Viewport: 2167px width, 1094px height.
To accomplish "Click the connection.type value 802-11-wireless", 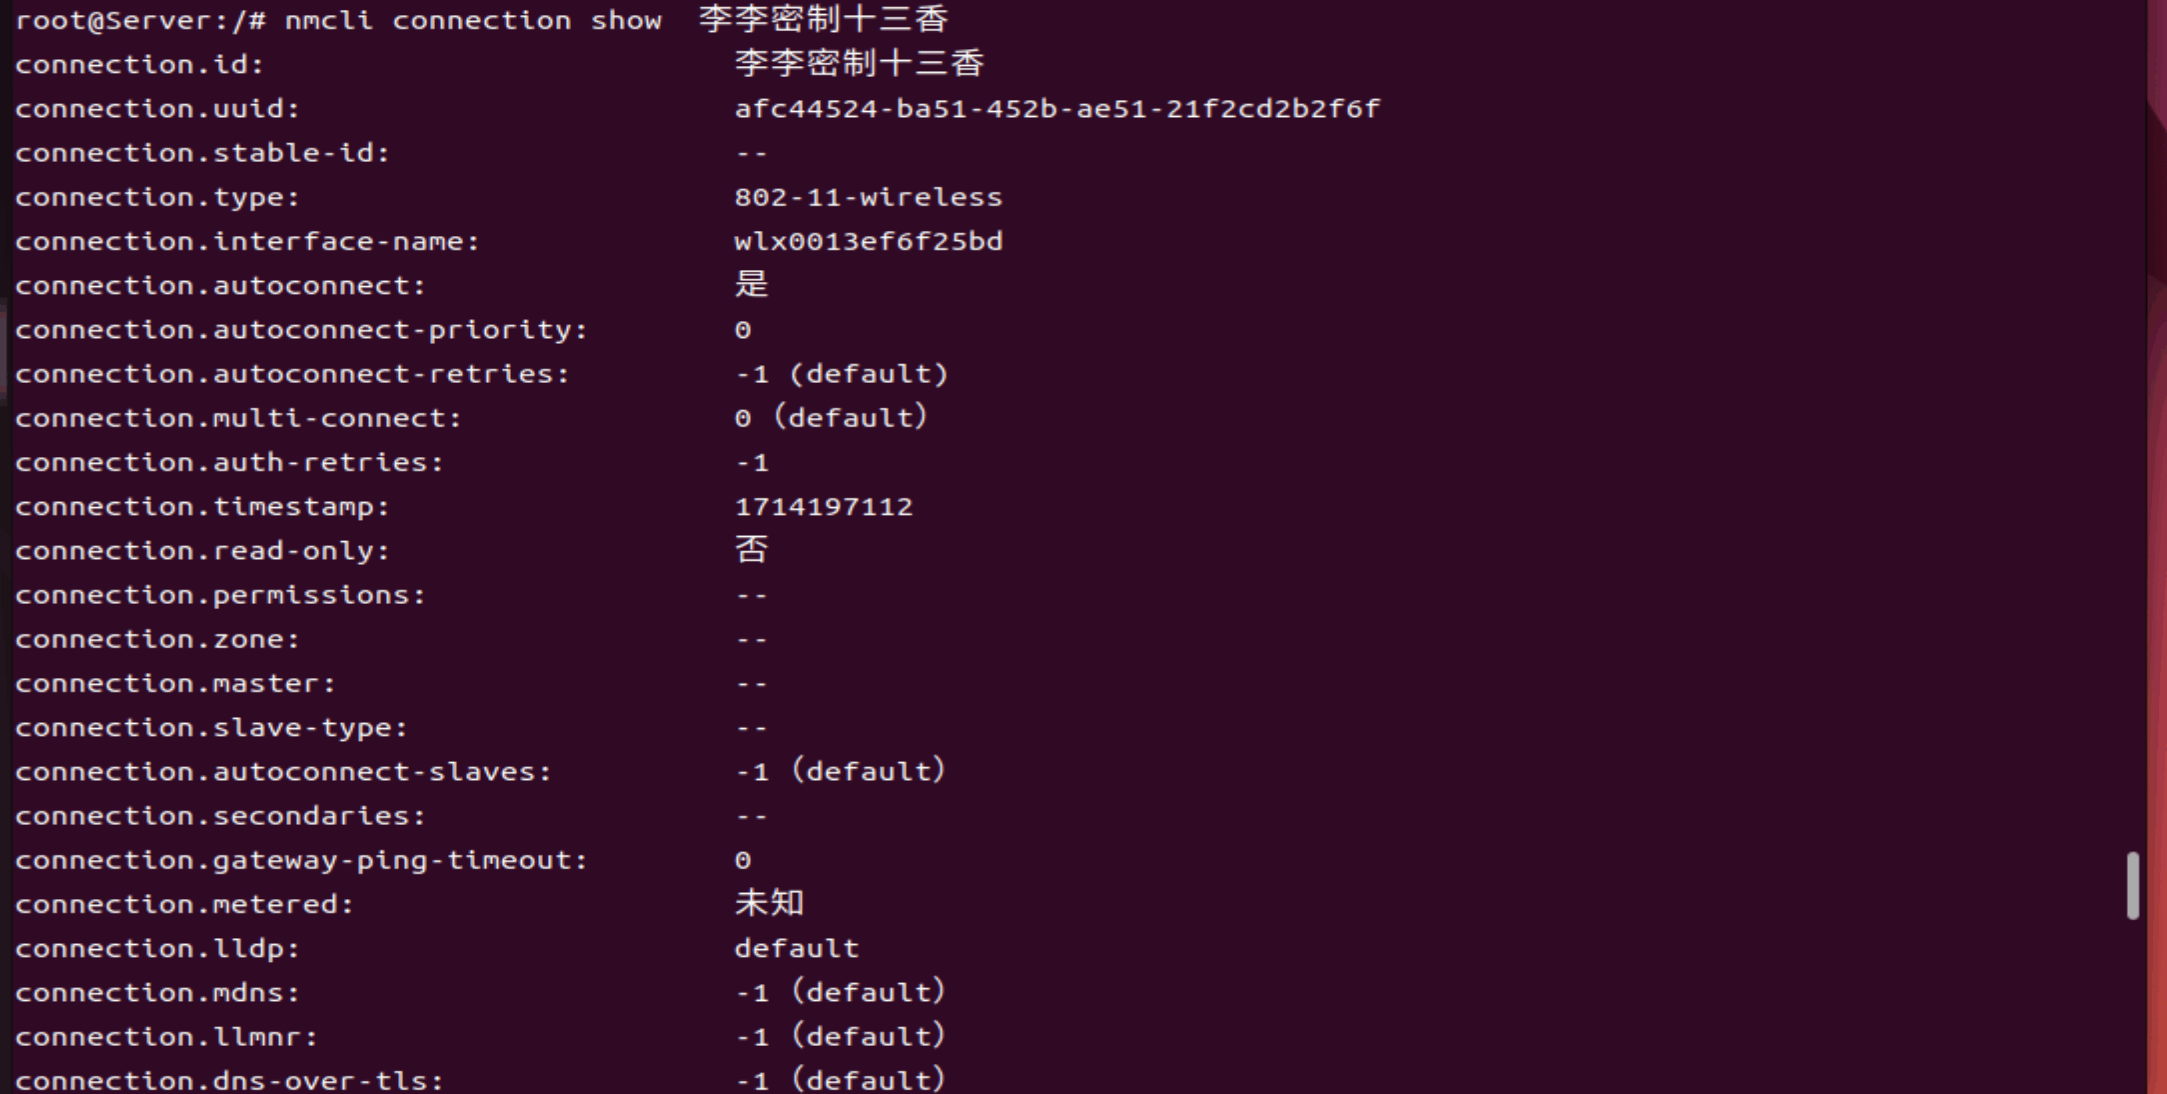I will [x=868, y=197].
